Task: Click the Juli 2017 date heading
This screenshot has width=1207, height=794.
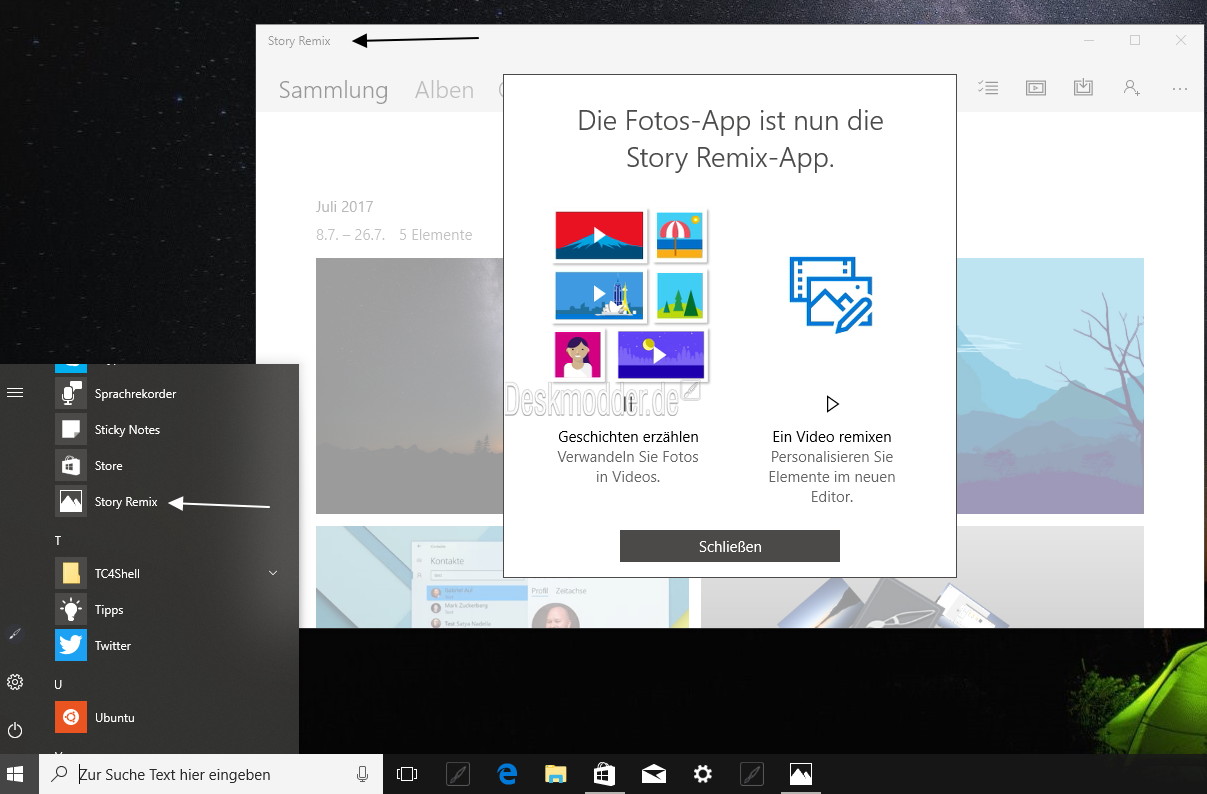Action: click(343, 207)
